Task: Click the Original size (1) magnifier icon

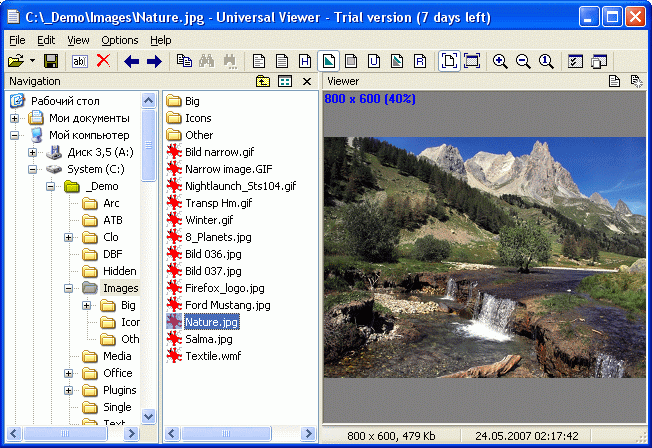Action: point(546,61)
